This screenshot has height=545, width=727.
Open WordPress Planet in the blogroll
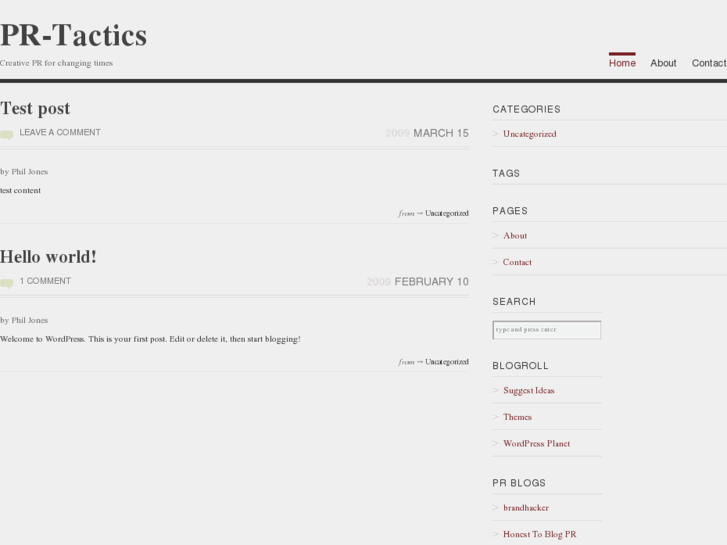[x=536, y=443]
